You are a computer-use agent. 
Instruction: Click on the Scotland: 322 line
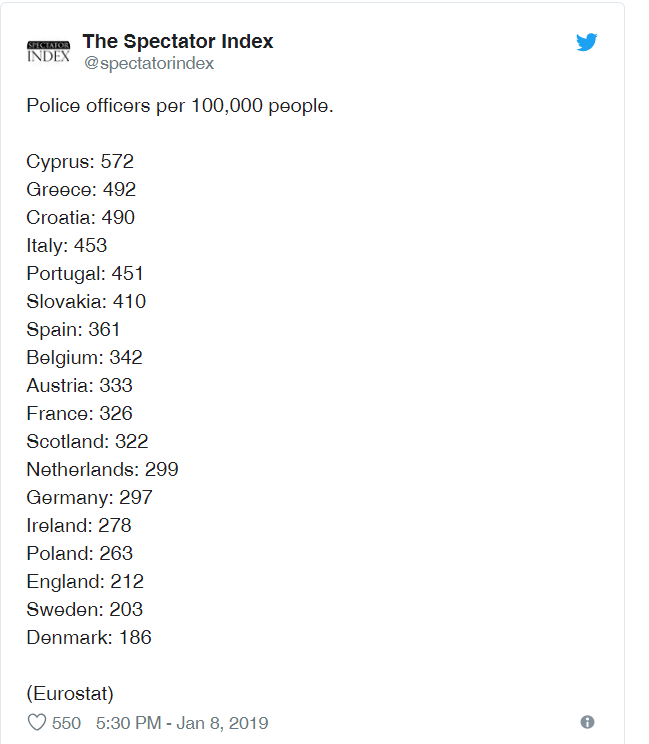point(87,441)
